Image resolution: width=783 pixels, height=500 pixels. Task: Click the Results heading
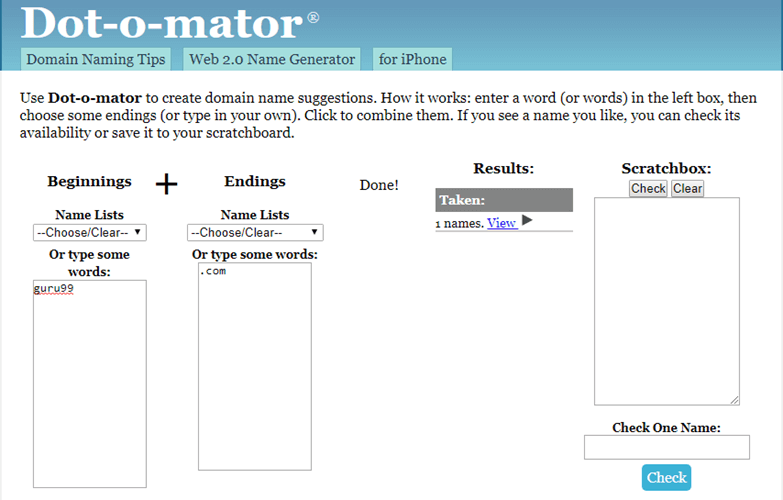pyautogui.click(x=503, y=168)
